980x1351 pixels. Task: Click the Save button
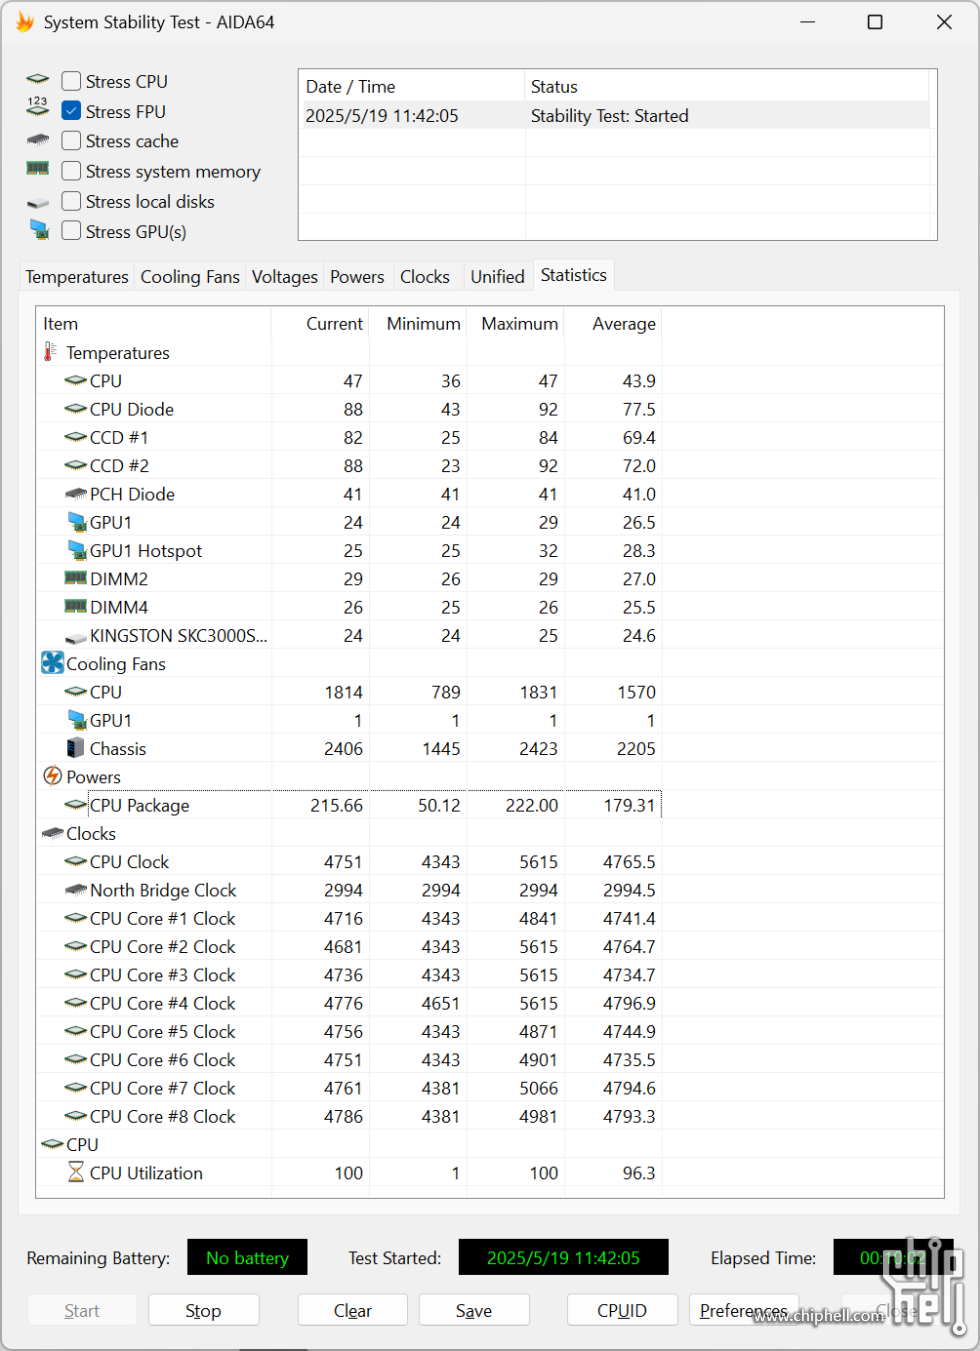474,1310
